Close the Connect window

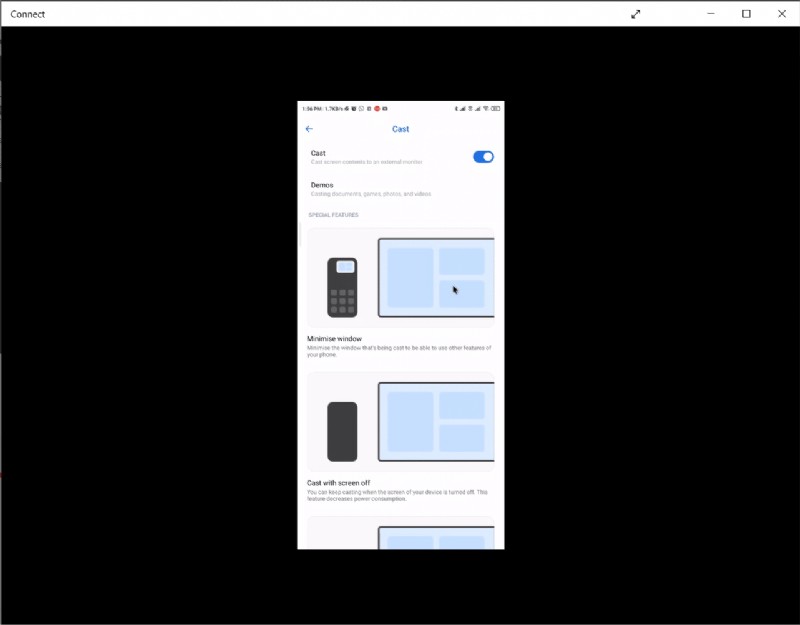click(782, 14)
